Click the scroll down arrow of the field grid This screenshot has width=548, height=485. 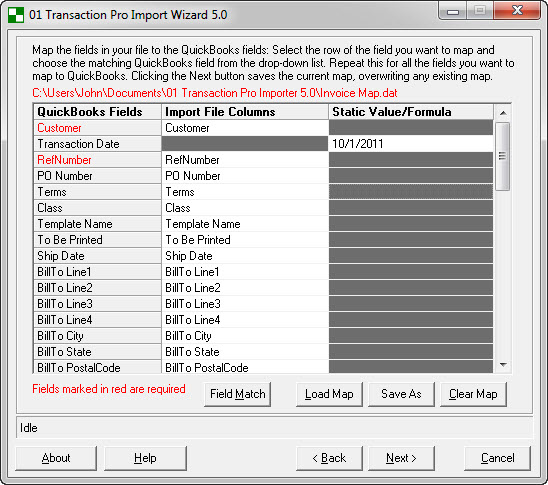[x=503, y=365]
